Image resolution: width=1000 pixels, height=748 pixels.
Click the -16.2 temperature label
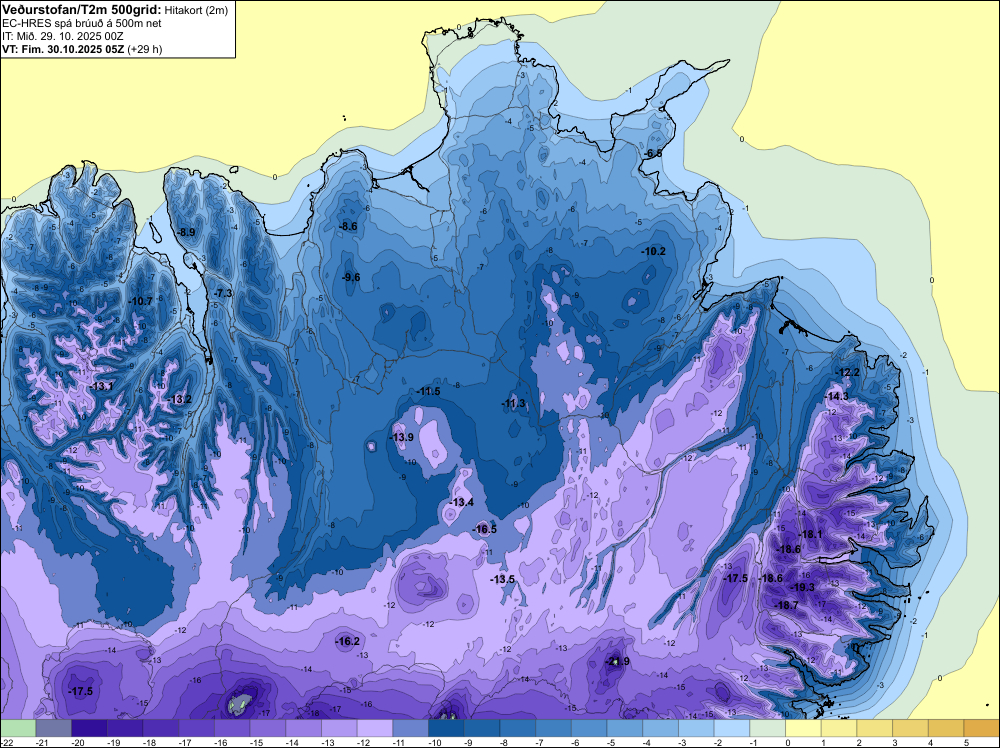(x=348, y=642)
